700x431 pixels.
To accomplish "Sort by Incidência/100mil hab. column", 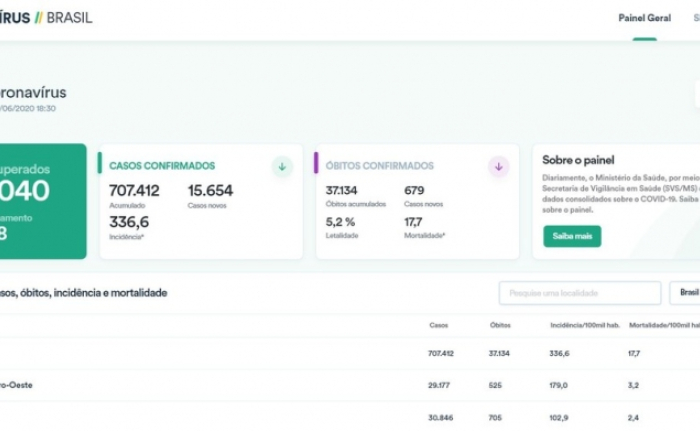I will click(585, 325).
